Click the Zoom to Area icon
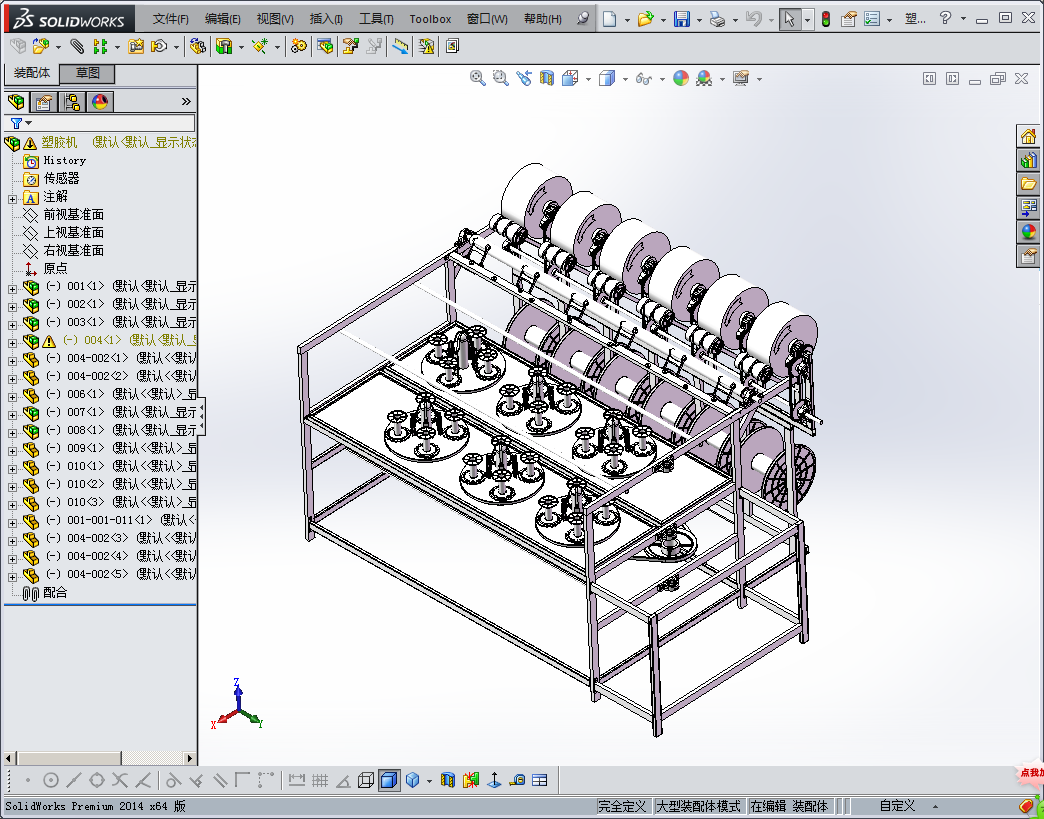This screenshot has height=819, width=1044. (501, 78)
